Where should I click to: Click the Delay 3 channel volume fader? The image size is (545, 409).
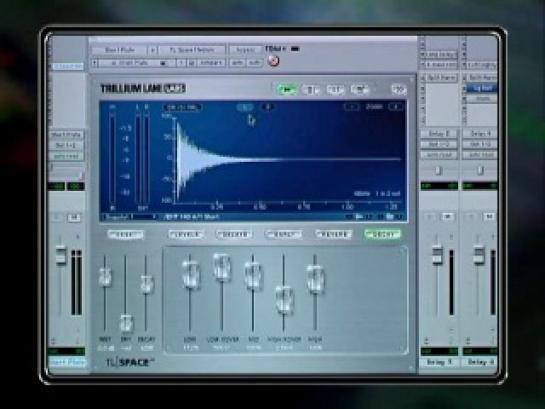click(x=438, y=255)
